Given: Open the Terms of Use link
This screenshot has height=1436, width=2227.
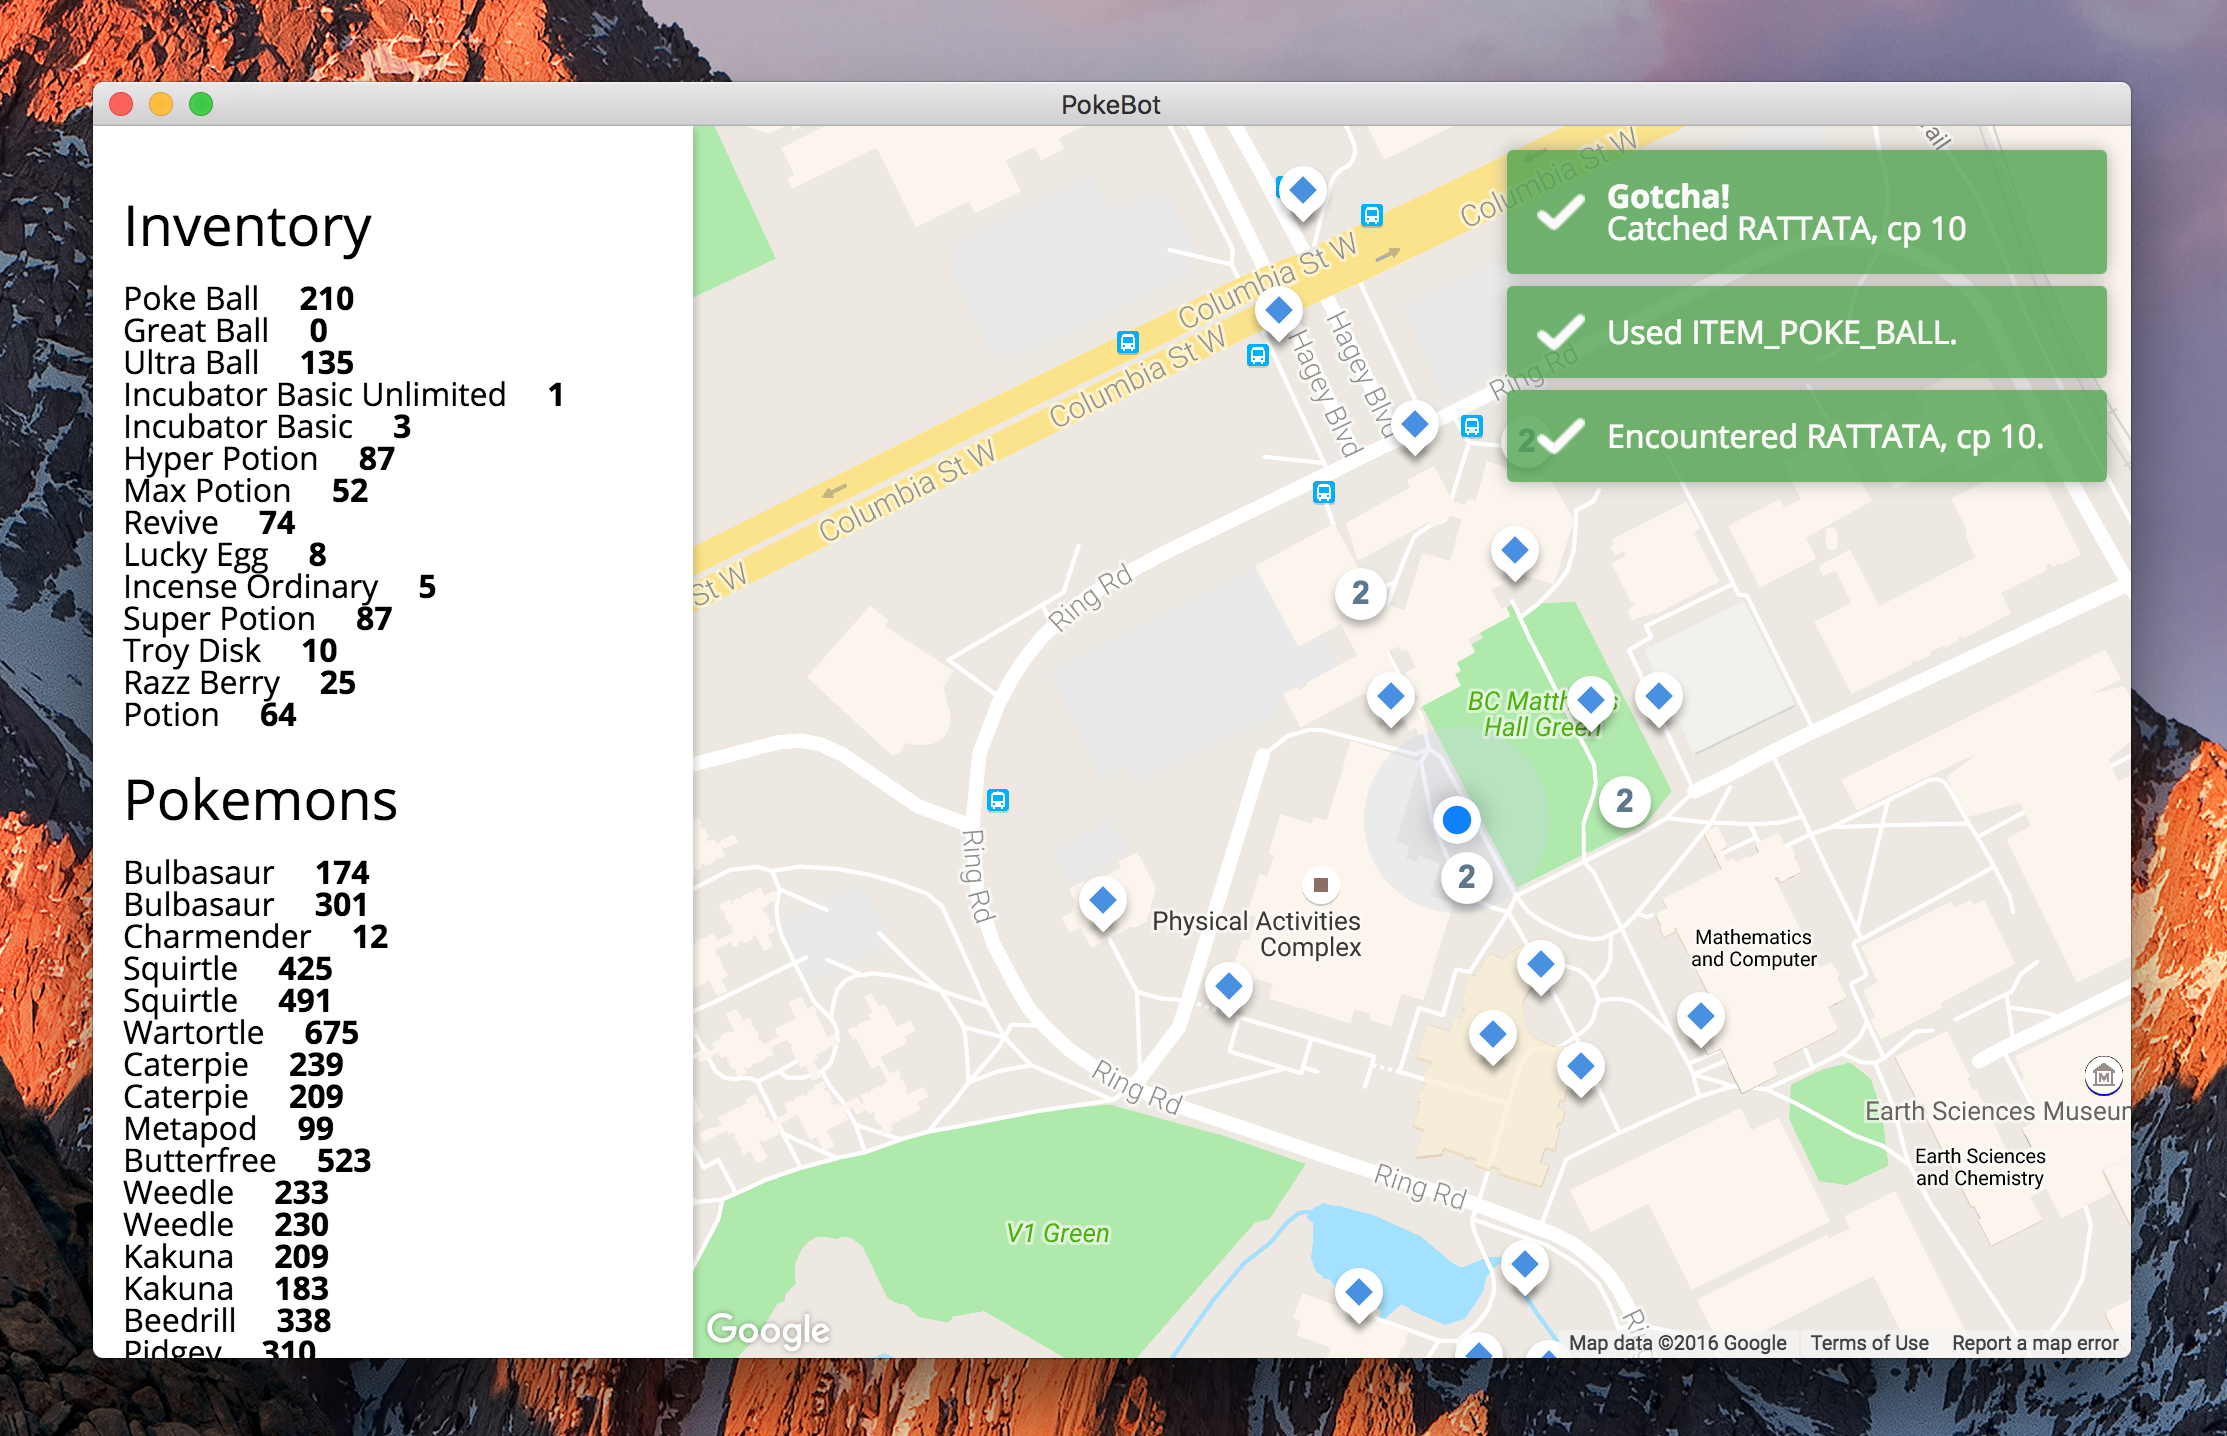Looking at the screenshot, I should click(1868, 1343).
